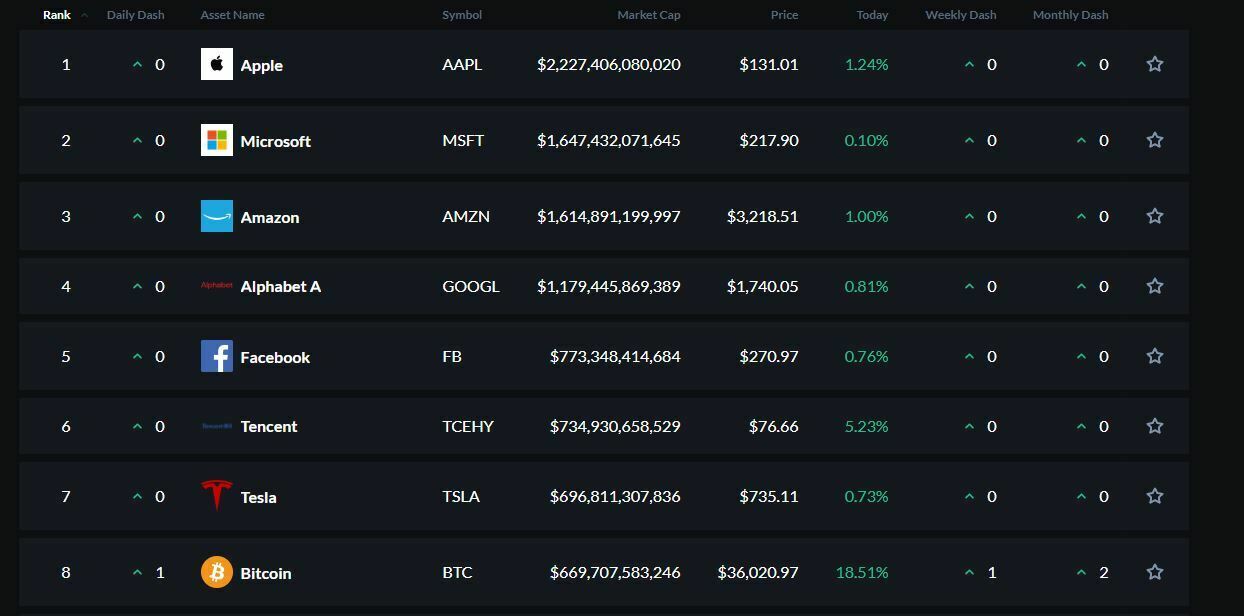Click the Microsoft logo icon

click(x=216, y=140)
